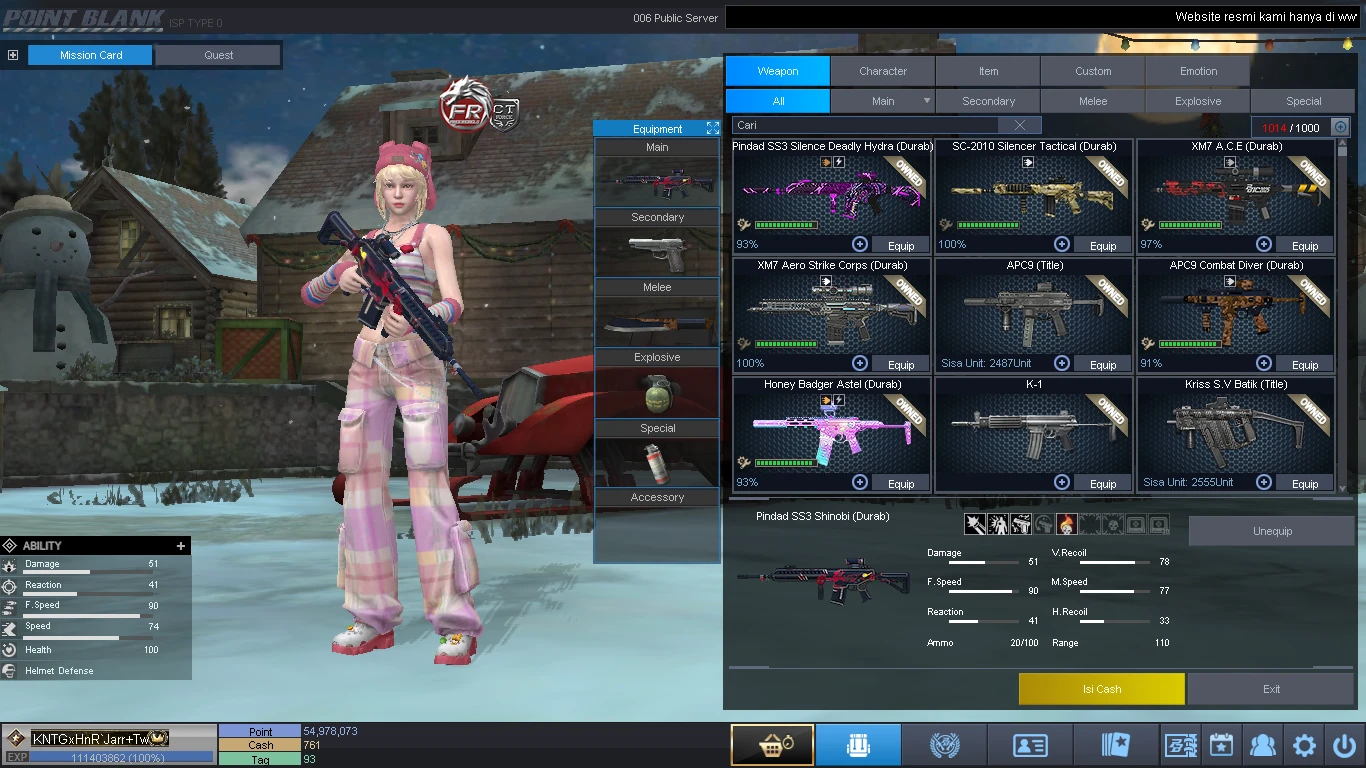
Task: Select the Main weapon equipment slot
Action: [x=657, y=182]
